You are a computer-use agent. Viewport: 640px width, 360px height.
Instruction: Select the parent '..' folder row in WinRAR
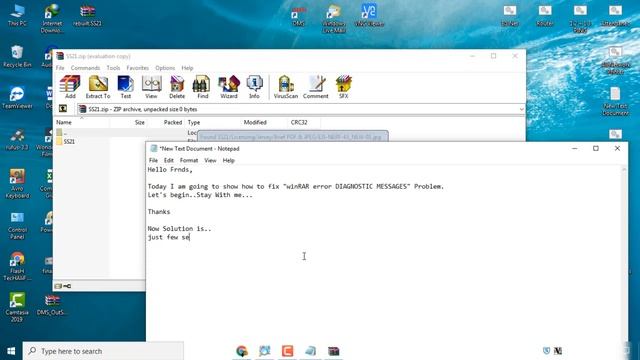pyautogui.click(x=62, y=133)
